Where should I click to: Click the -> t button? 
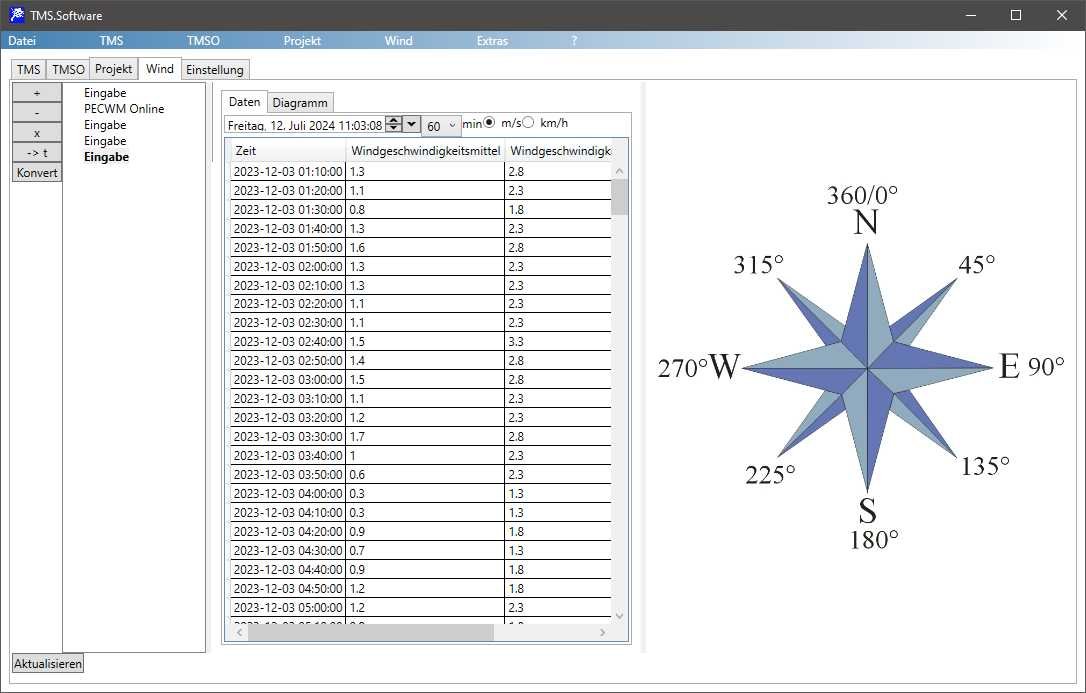(37, 153)
